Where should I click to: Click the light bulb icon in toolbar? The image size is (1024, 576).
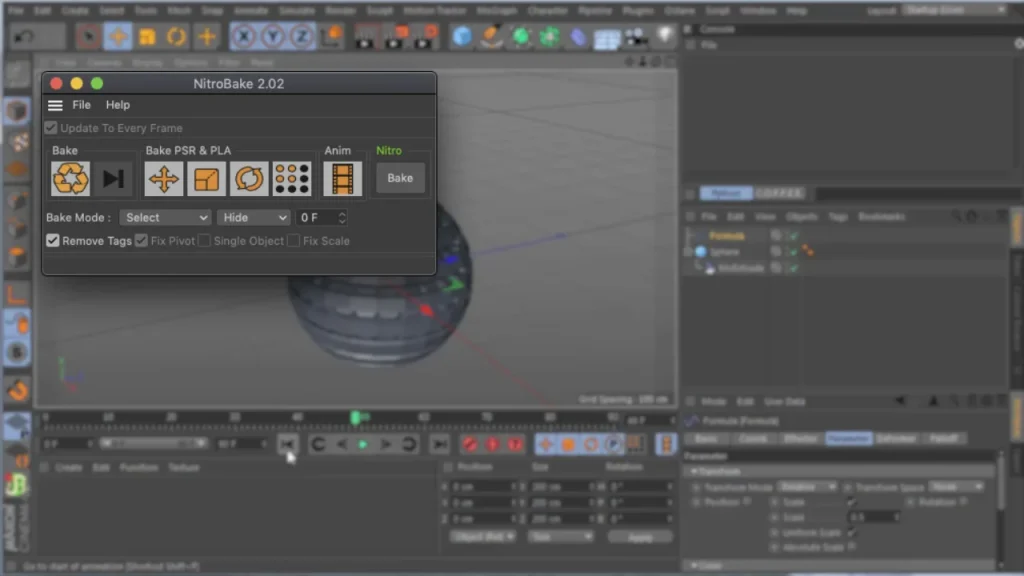click(665, 36)
